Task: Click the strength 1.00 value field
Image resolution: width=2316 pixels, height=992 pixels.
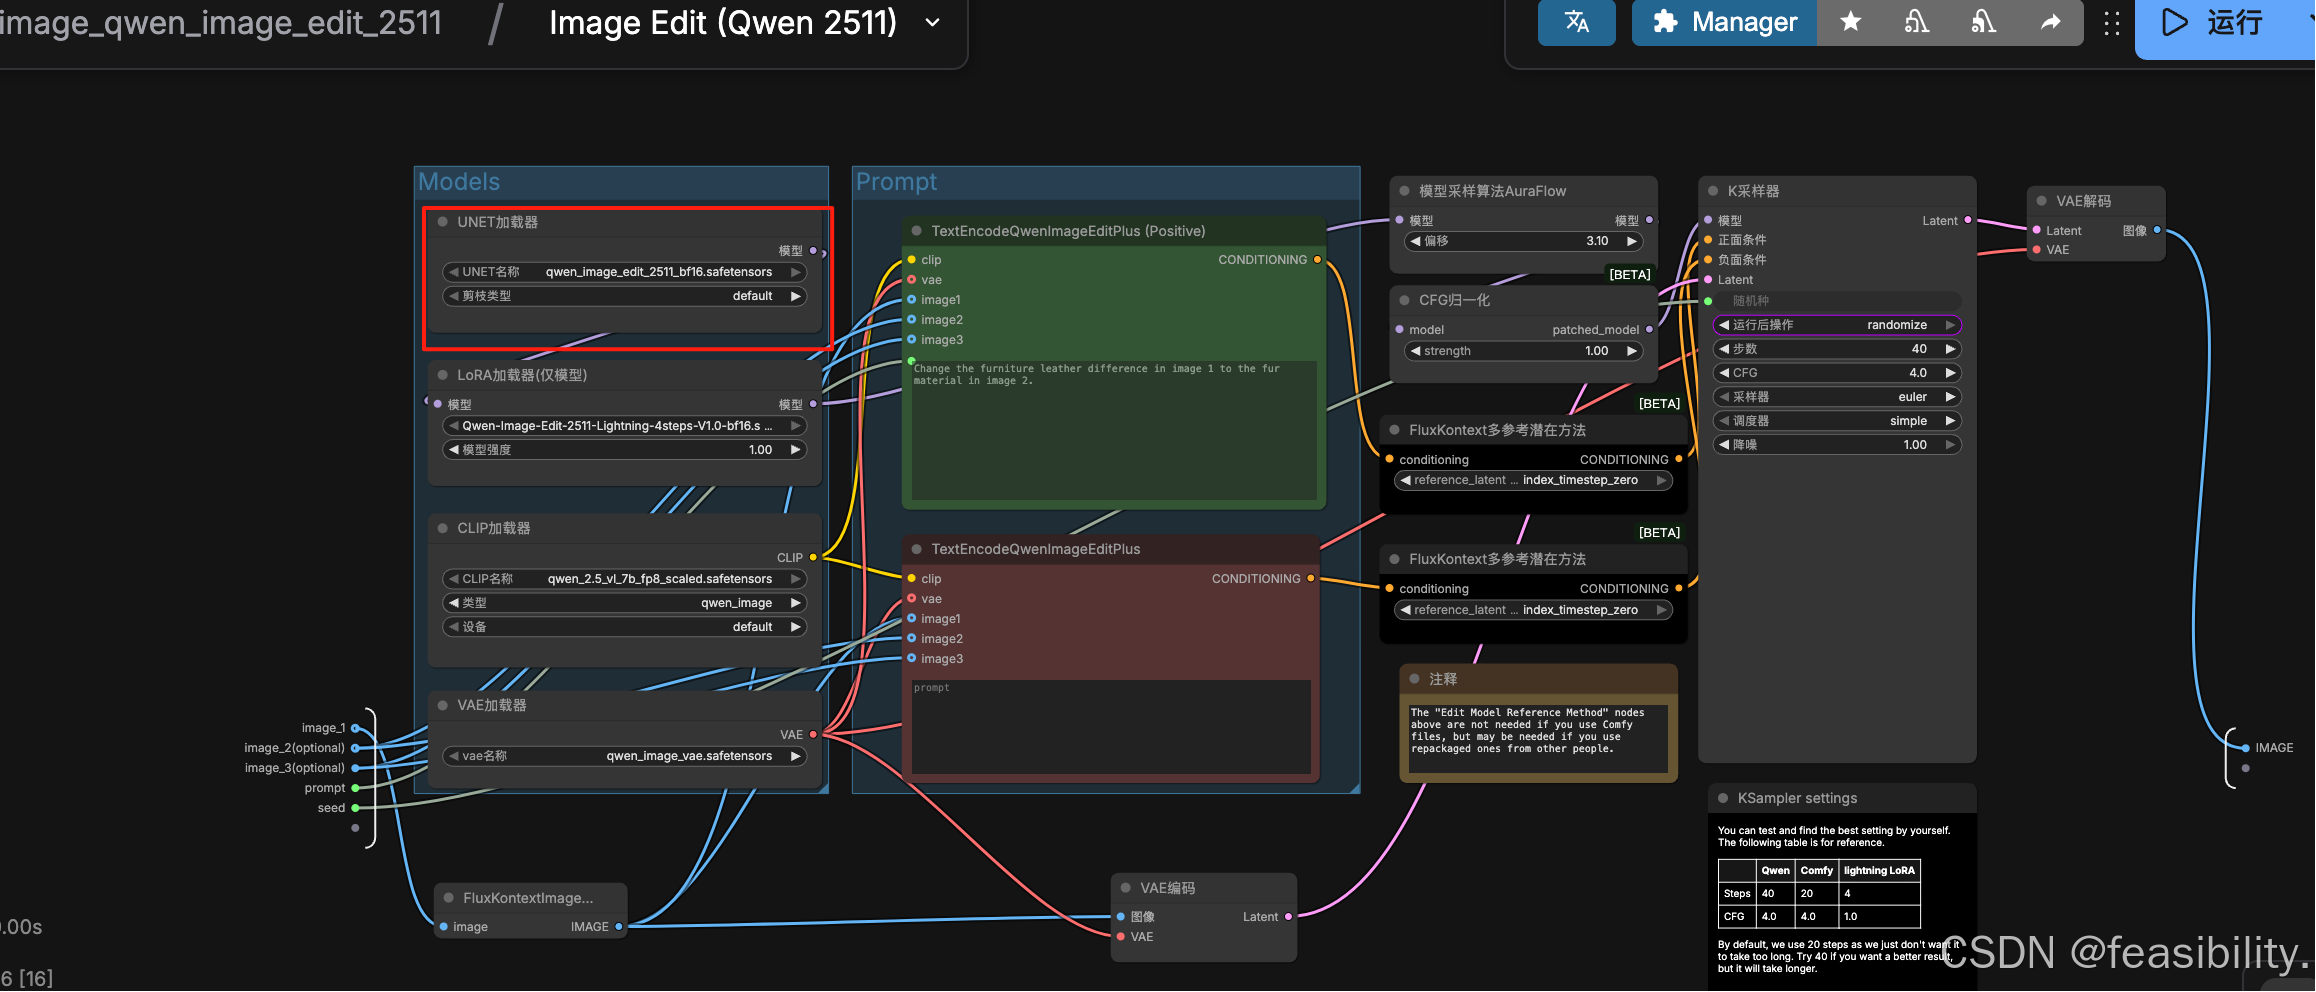Action: (x=1523, y=351)
